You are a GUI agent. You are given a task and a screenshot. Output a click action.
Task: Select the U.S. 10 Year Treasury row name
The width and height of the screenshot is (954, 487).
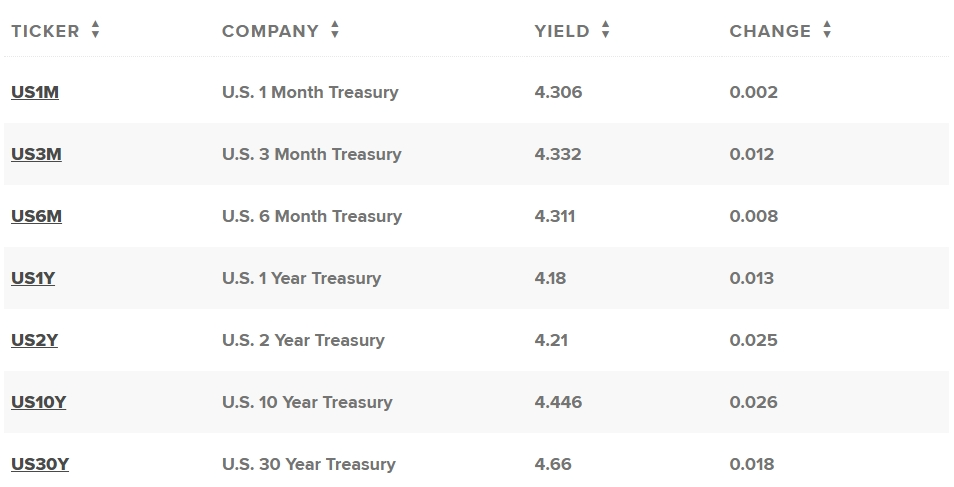(x=307, y=402)
